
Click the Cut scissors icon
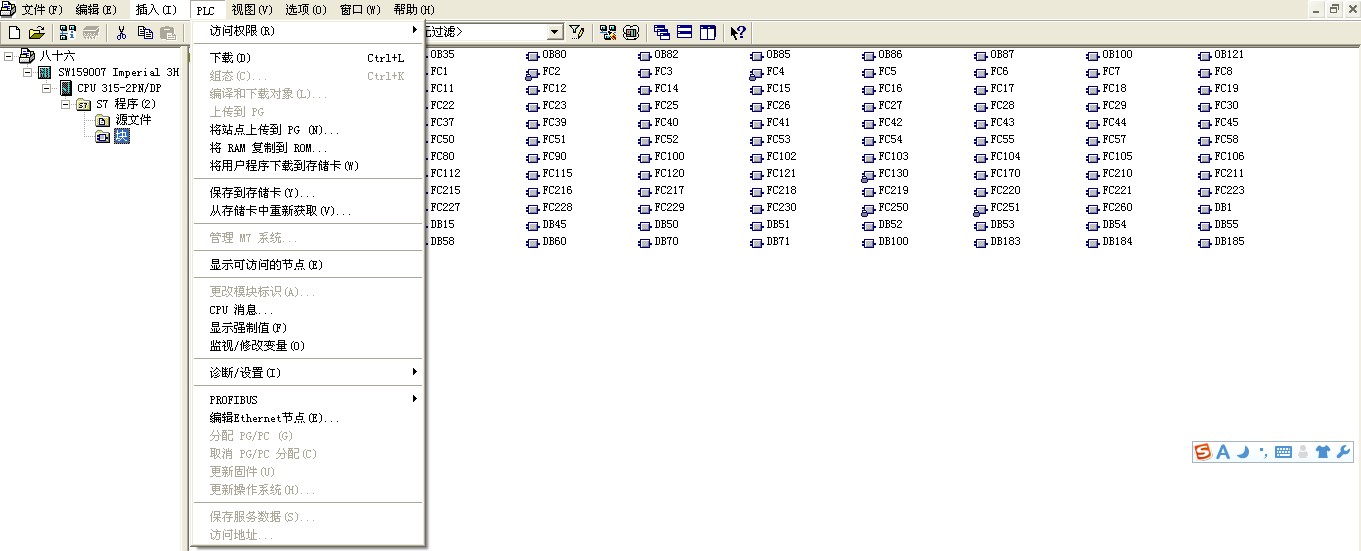click(x=121, y=32)
